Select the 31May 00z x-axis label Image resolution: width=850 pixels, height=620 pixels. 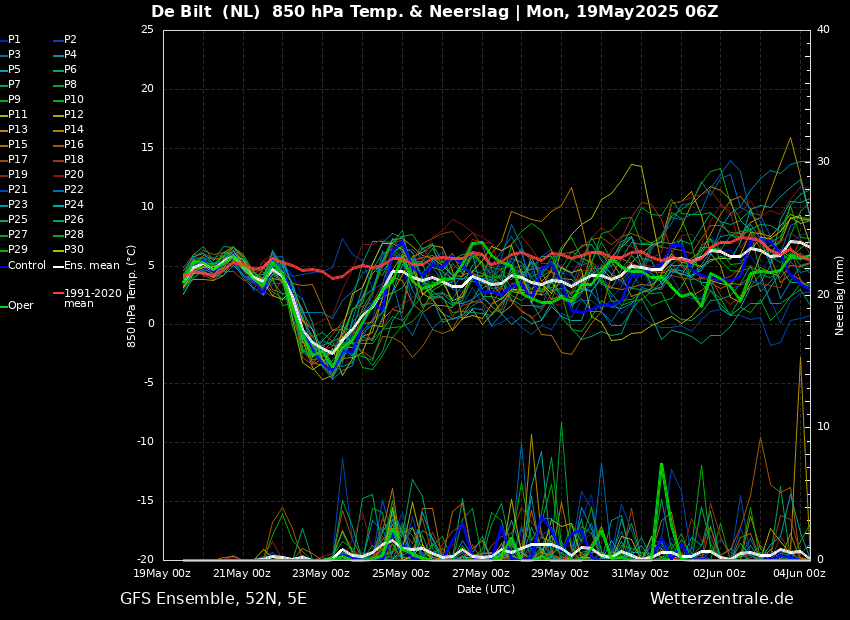pos(640,574)
